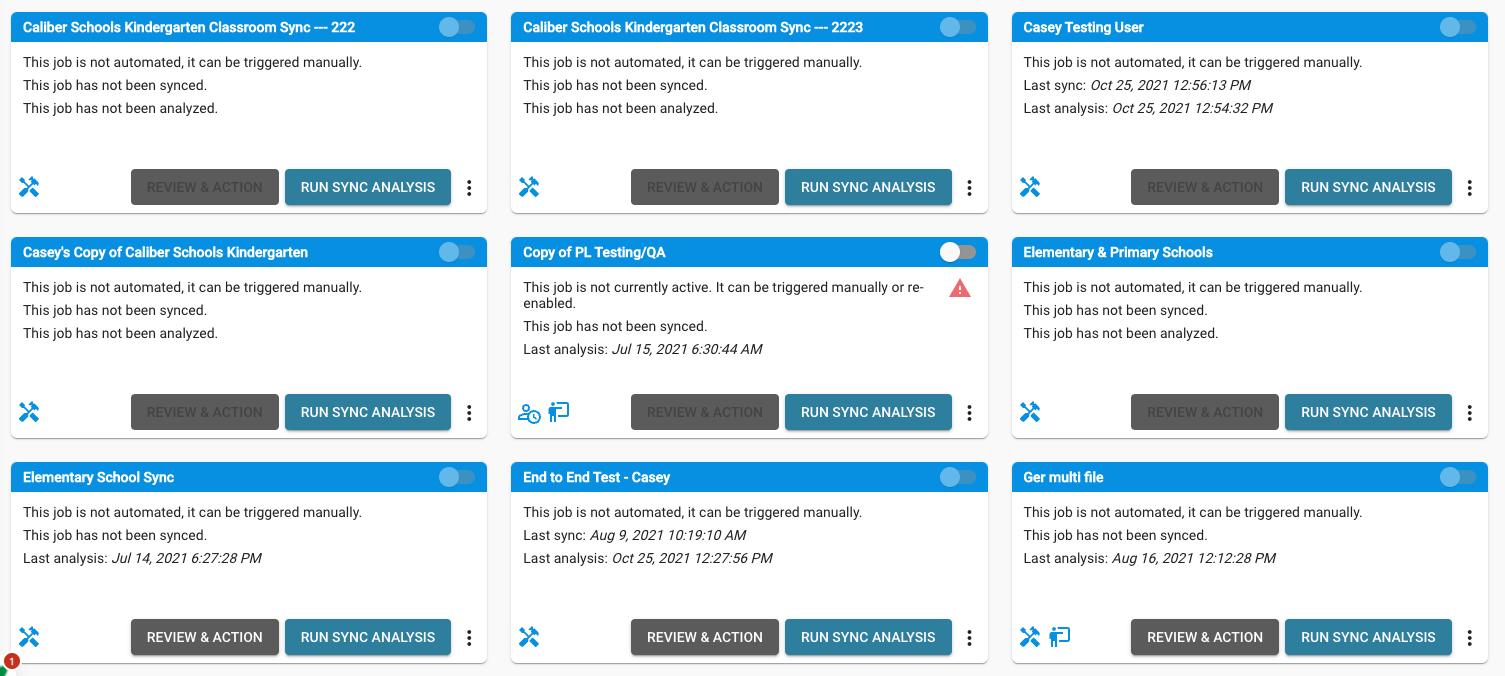1505x676 pixels.
Task: Open the three-dot menu on Casey Testing User
Action: click(1469, 187)
